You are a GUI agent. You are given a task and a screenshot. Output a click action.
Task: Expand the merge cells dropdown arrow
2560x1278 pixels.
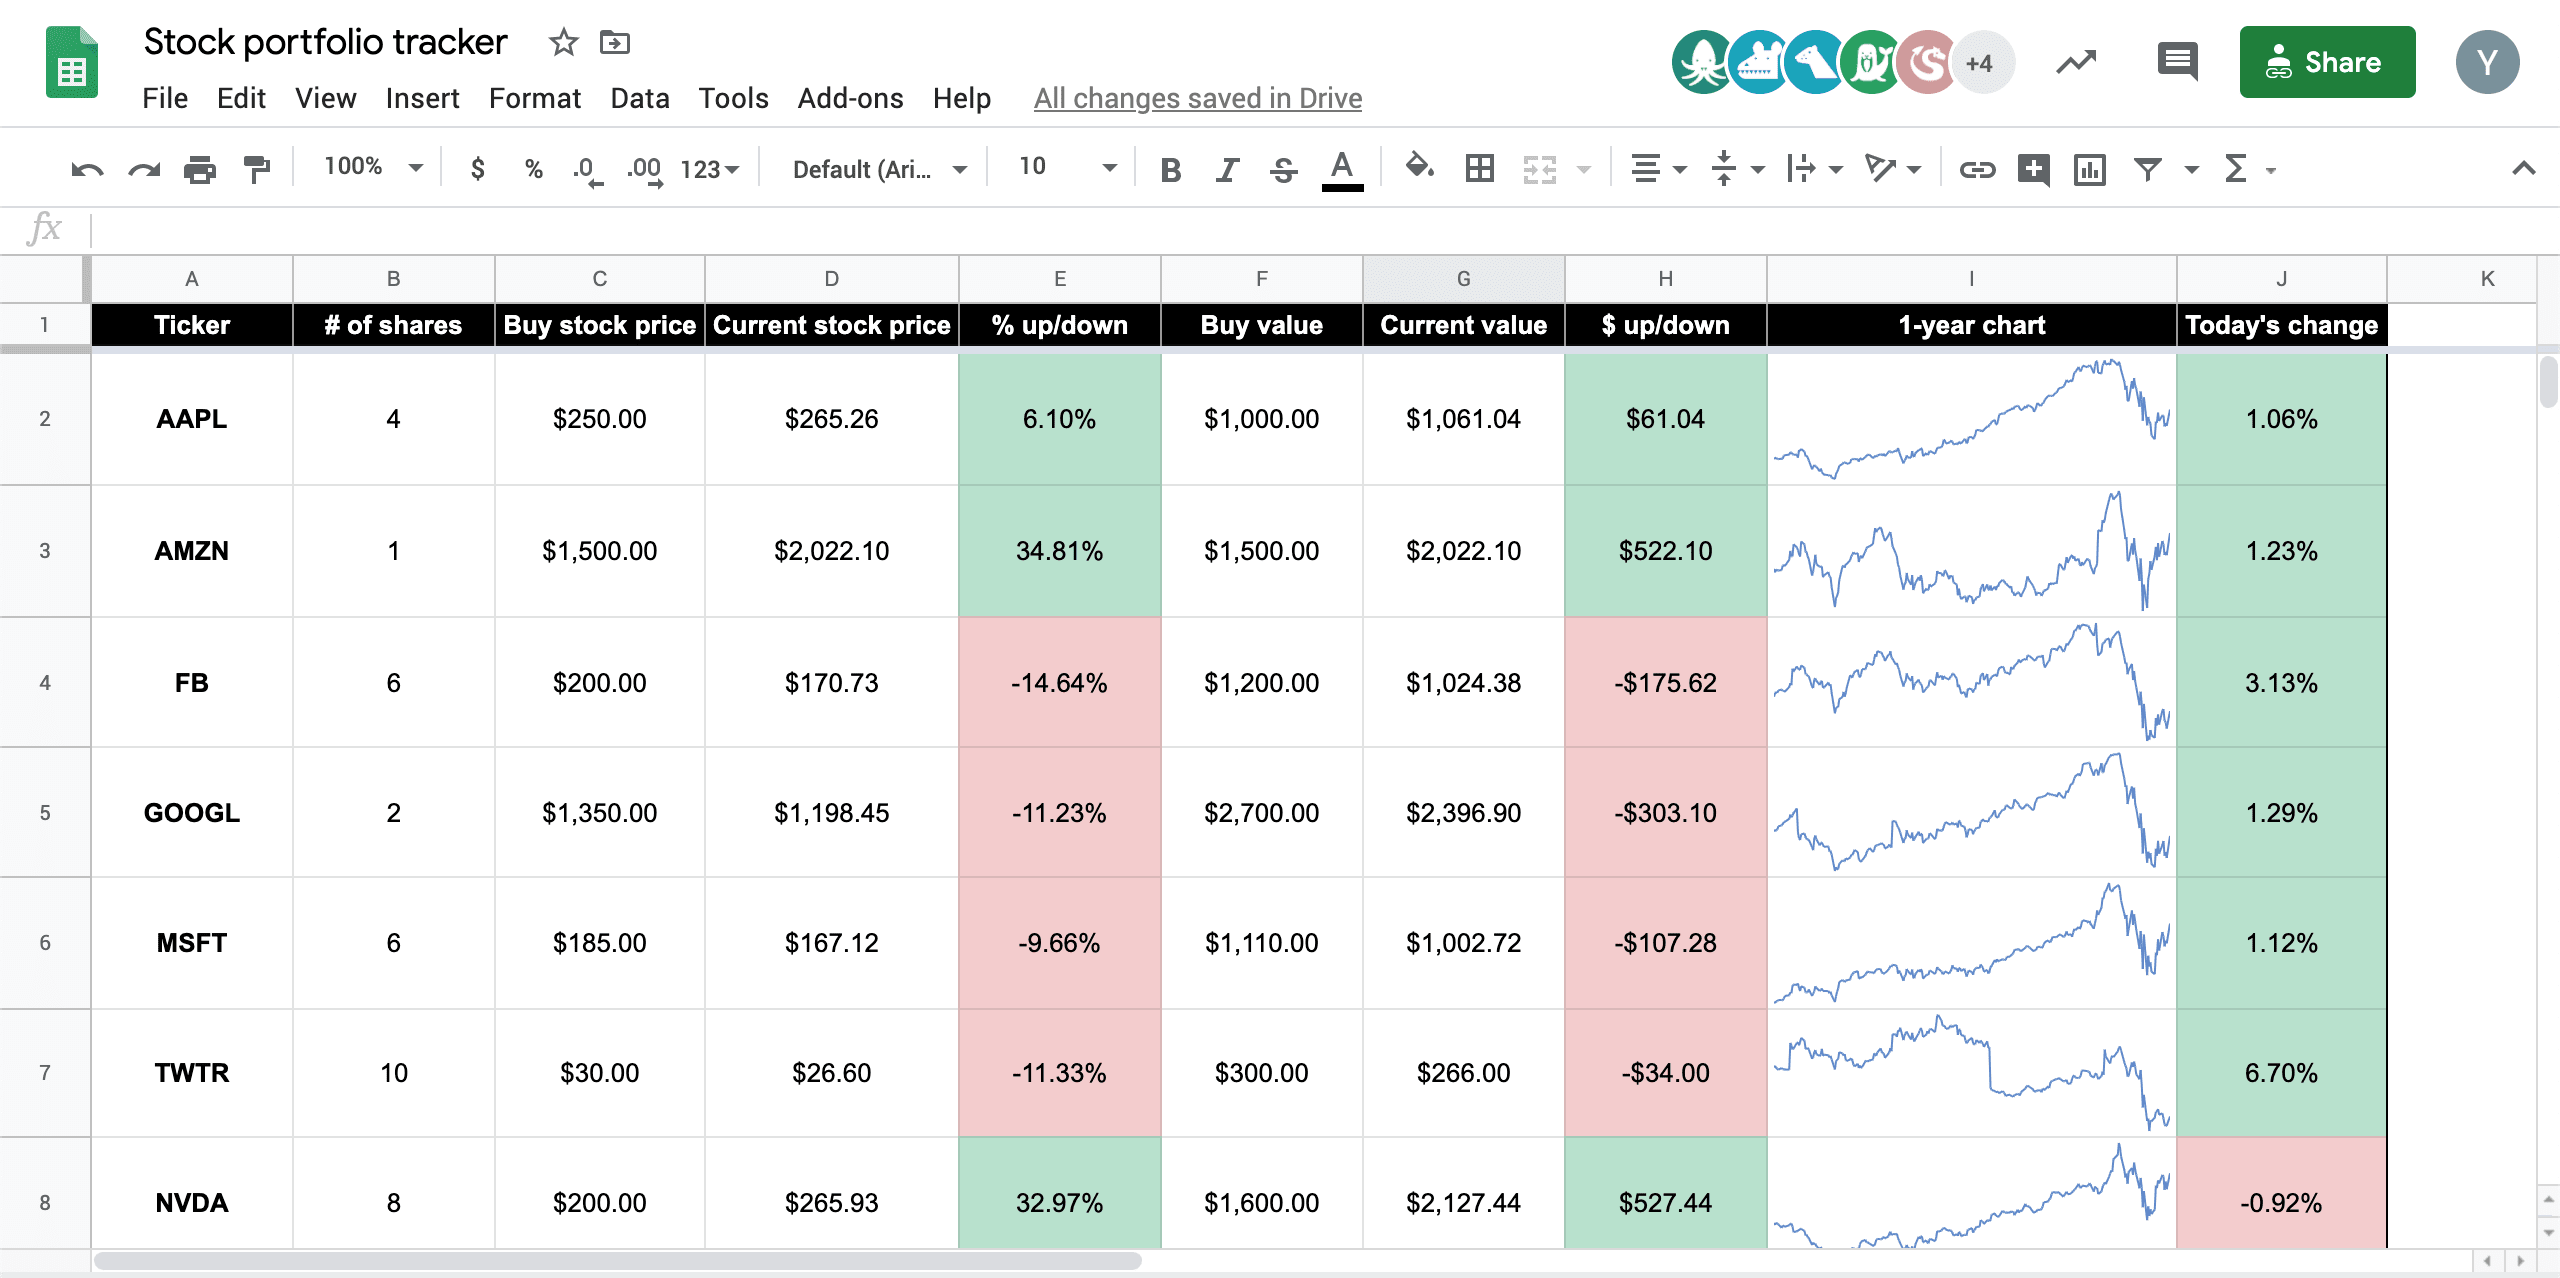pyautogui.click(x=1584, y=170)
